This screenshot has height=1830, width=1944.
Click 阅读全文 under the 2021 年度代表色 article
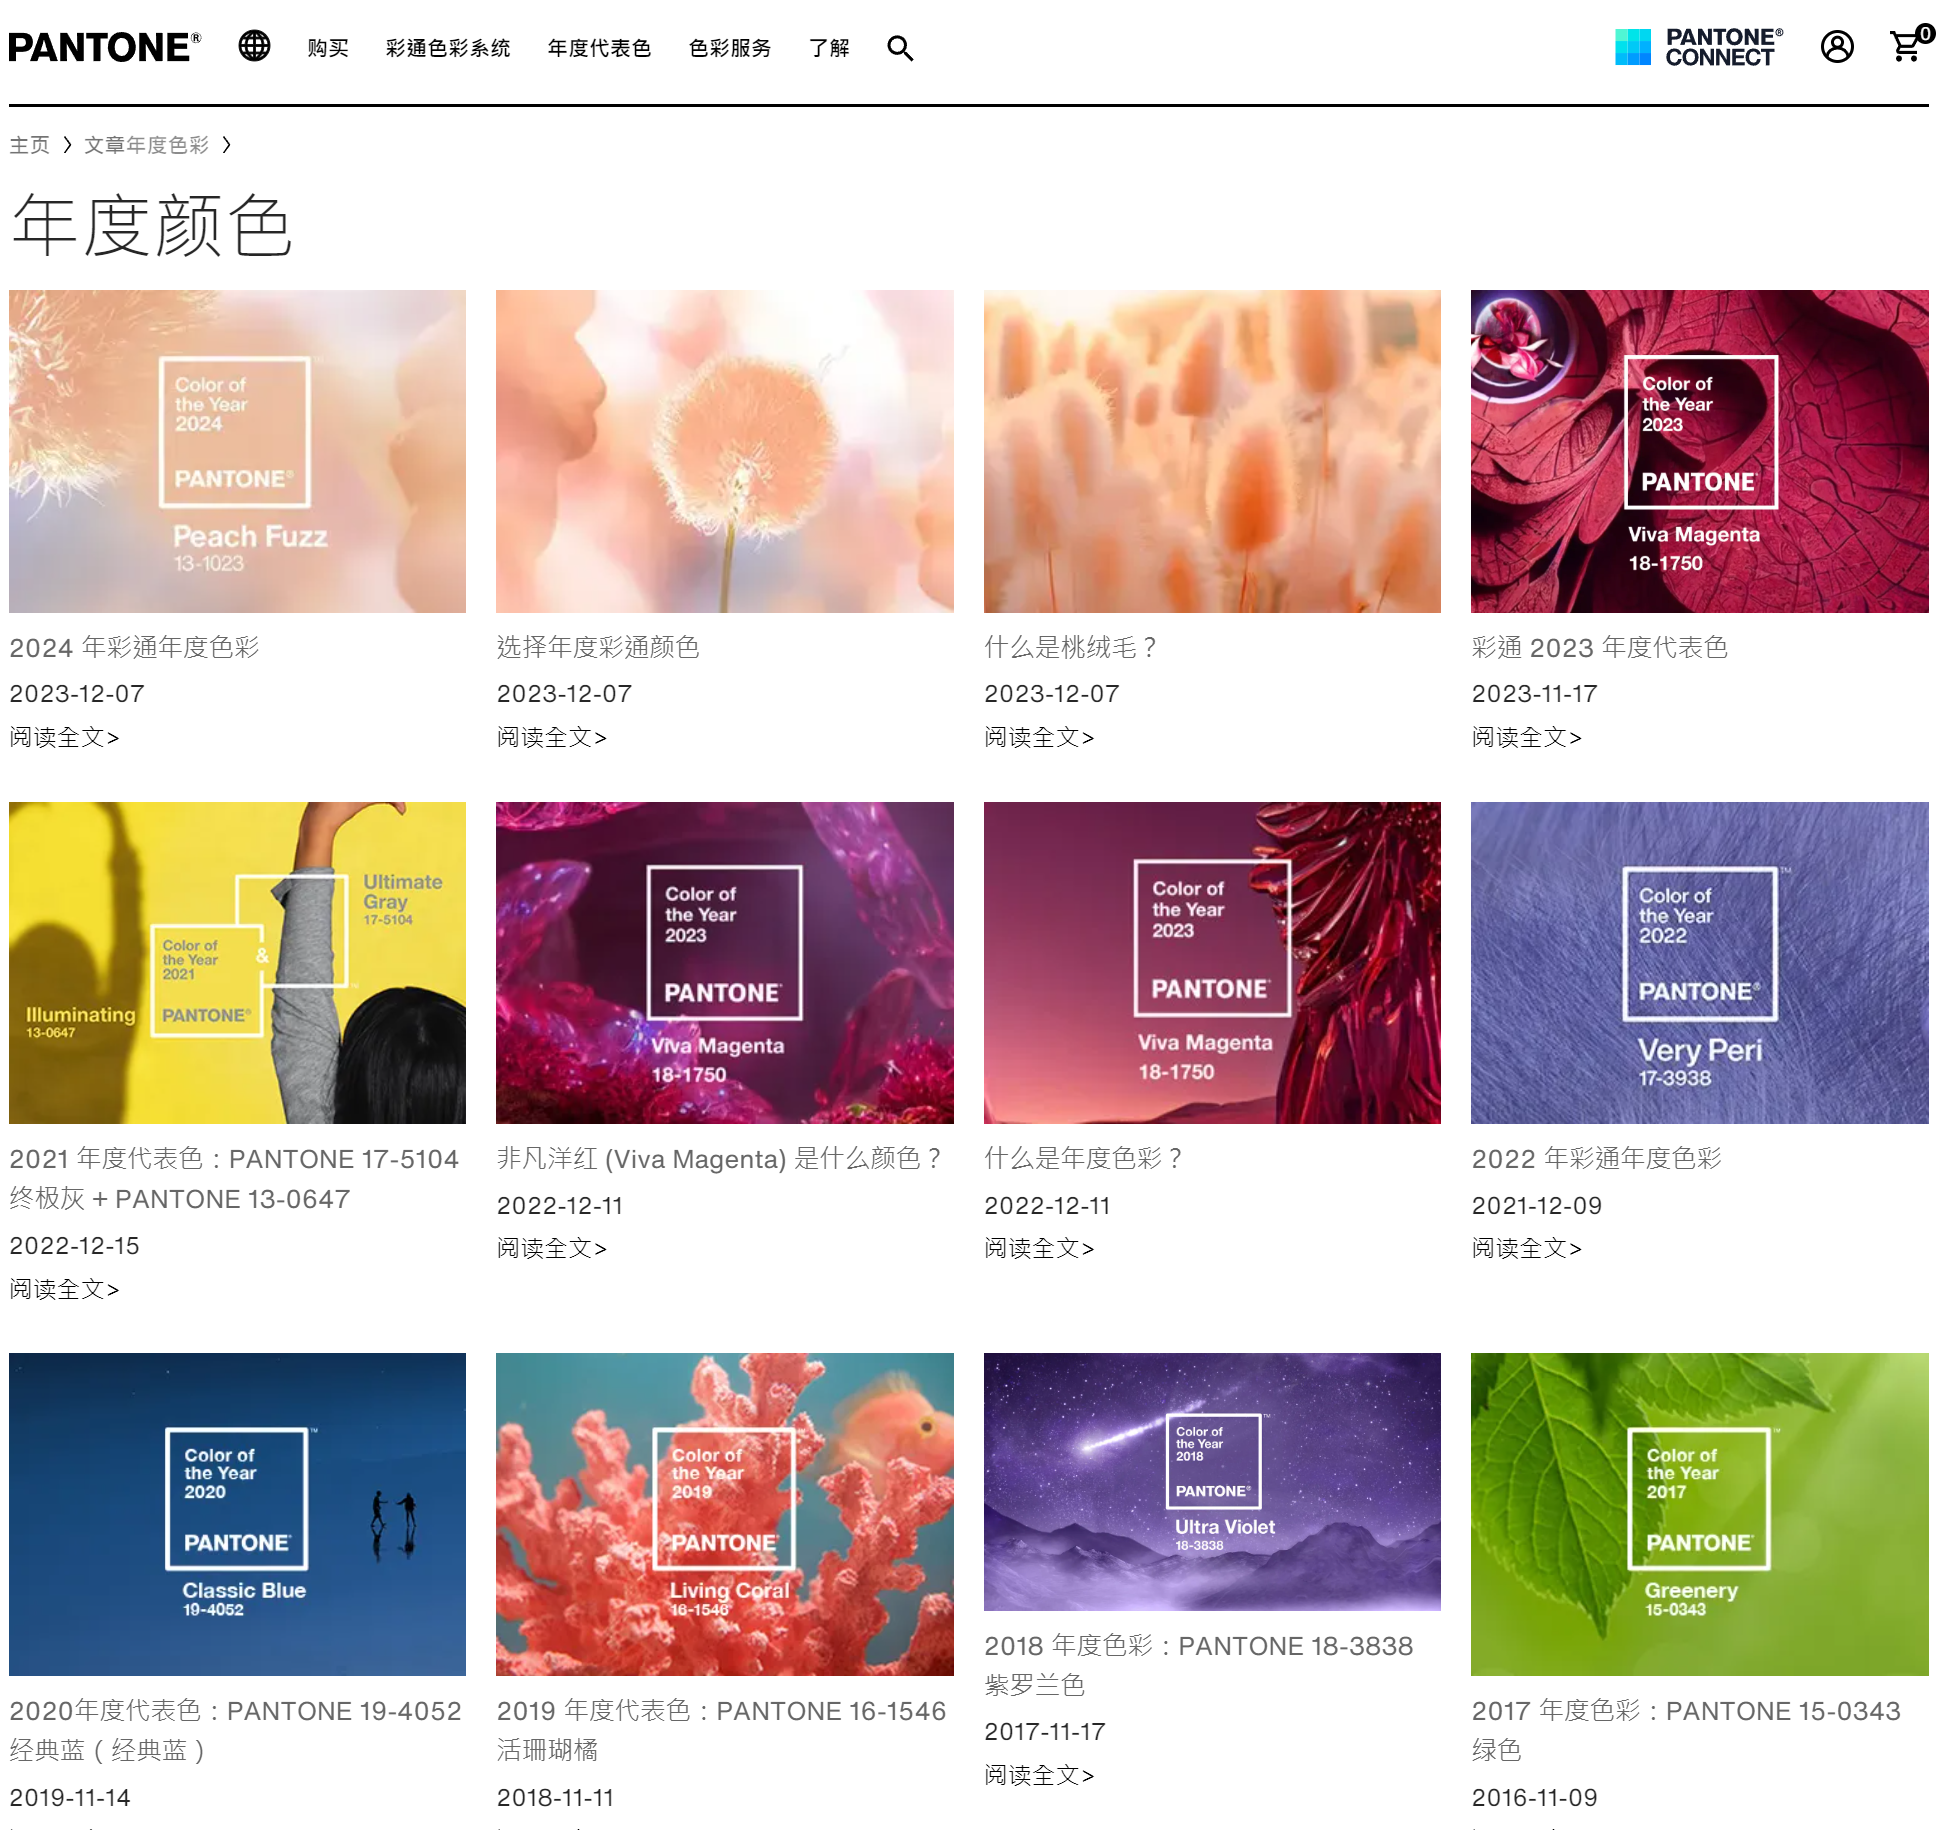[65, 1290]
